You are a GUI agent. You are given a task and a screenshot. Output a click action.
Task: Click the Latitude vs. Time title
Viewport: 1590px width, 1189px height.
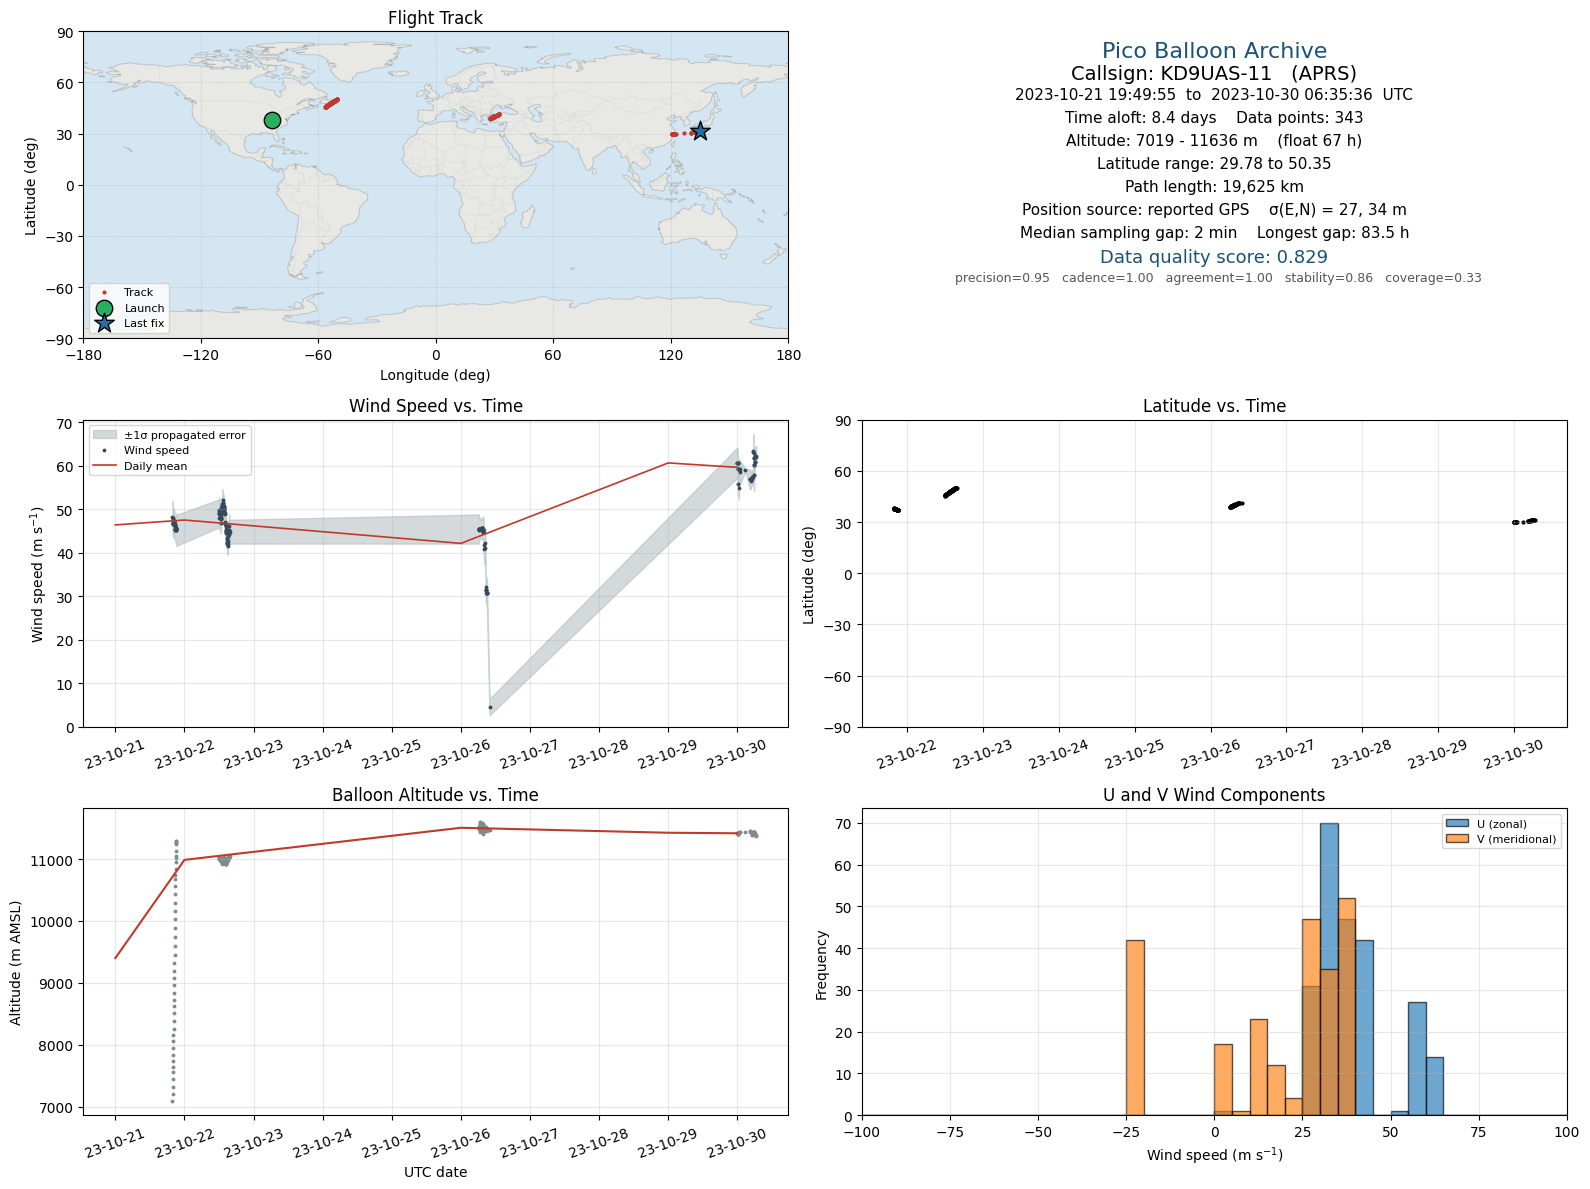point(1214,406)
